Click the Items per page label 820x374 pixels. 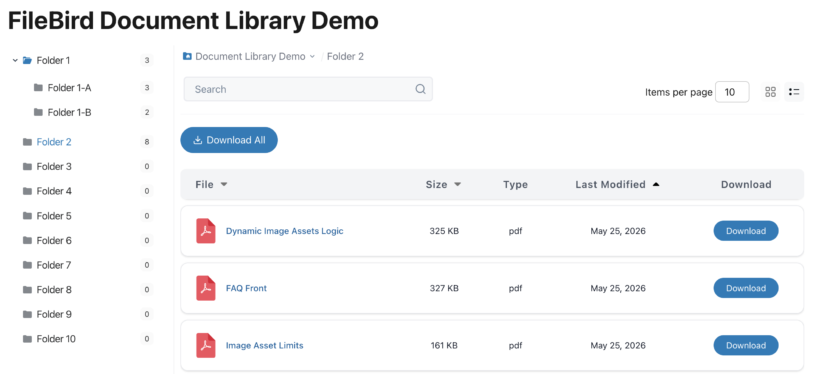click(678, 93)
